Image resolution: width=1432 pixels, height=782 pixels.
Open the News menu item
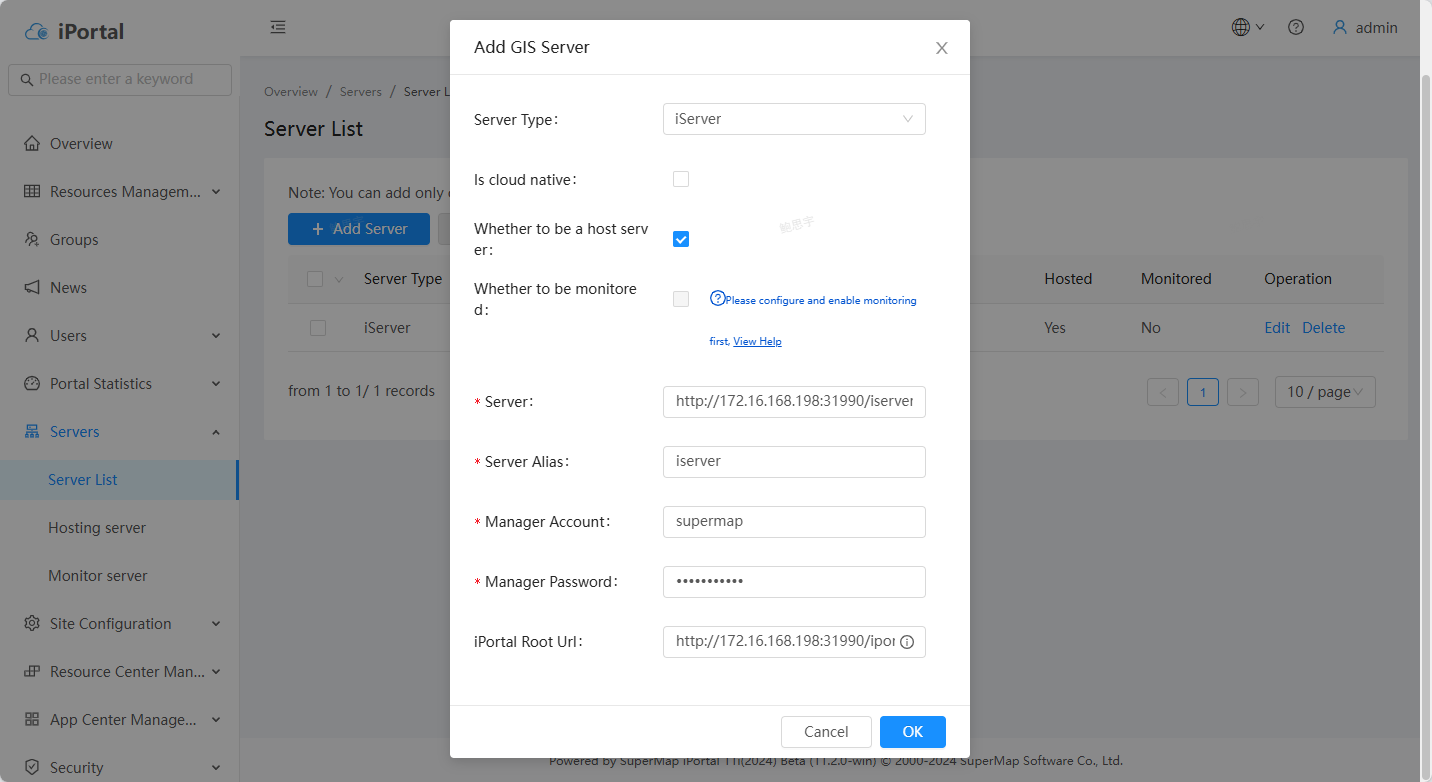click(119, 288)
